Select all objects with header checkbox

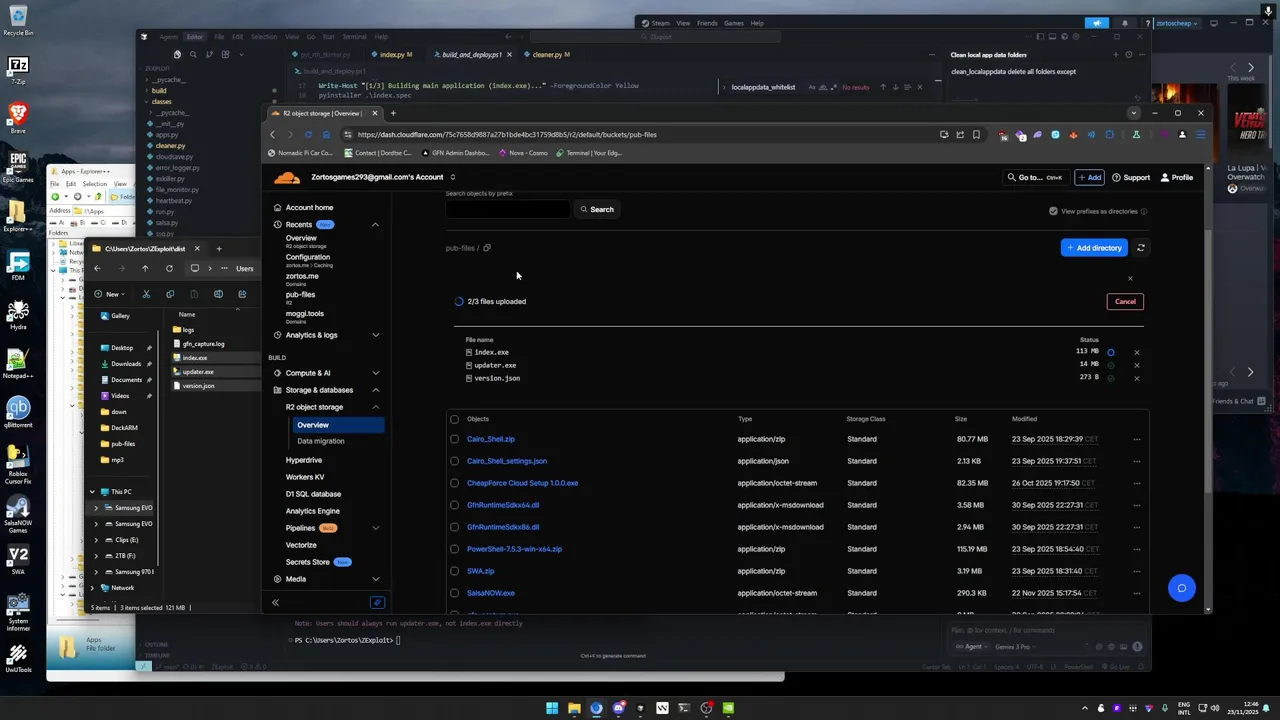(455, 419)
